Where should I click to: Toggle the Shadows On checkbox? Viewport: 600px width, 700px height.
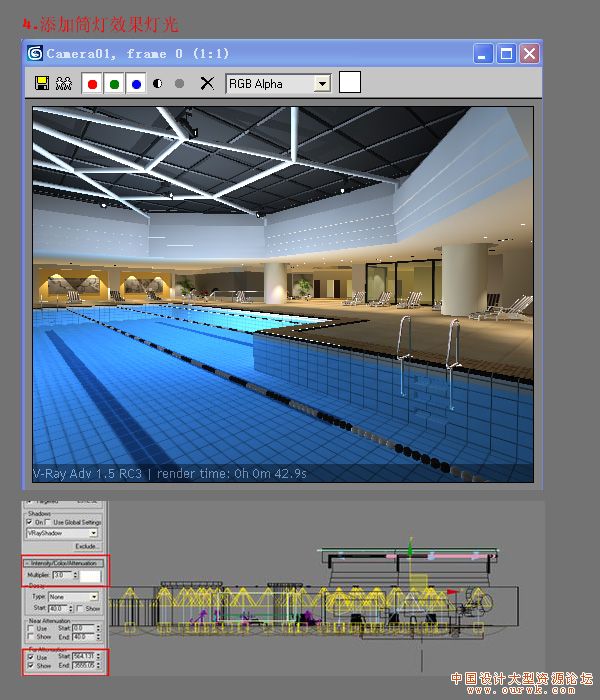coord(28,522)
